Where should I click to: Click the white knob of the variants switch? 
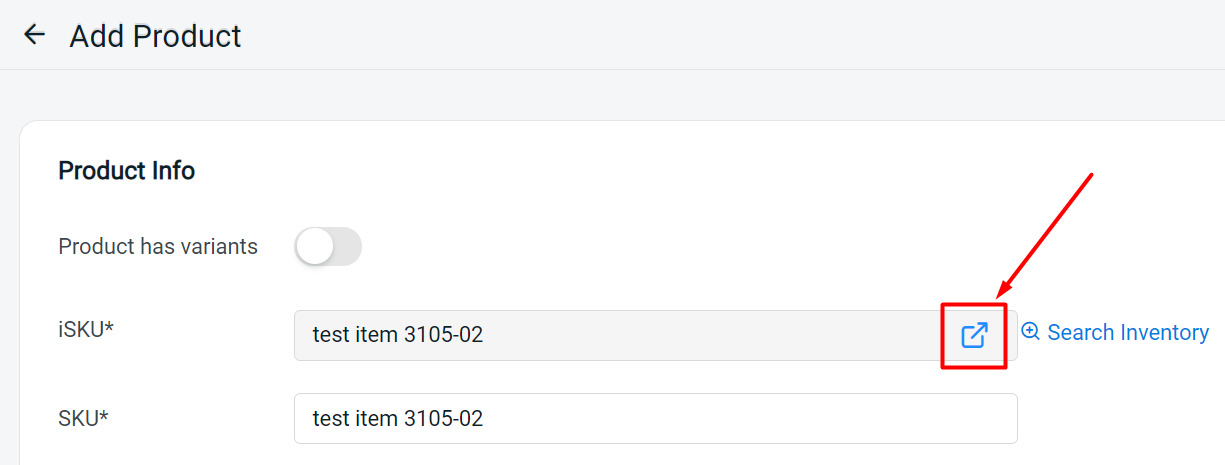[x=315, y=246]
